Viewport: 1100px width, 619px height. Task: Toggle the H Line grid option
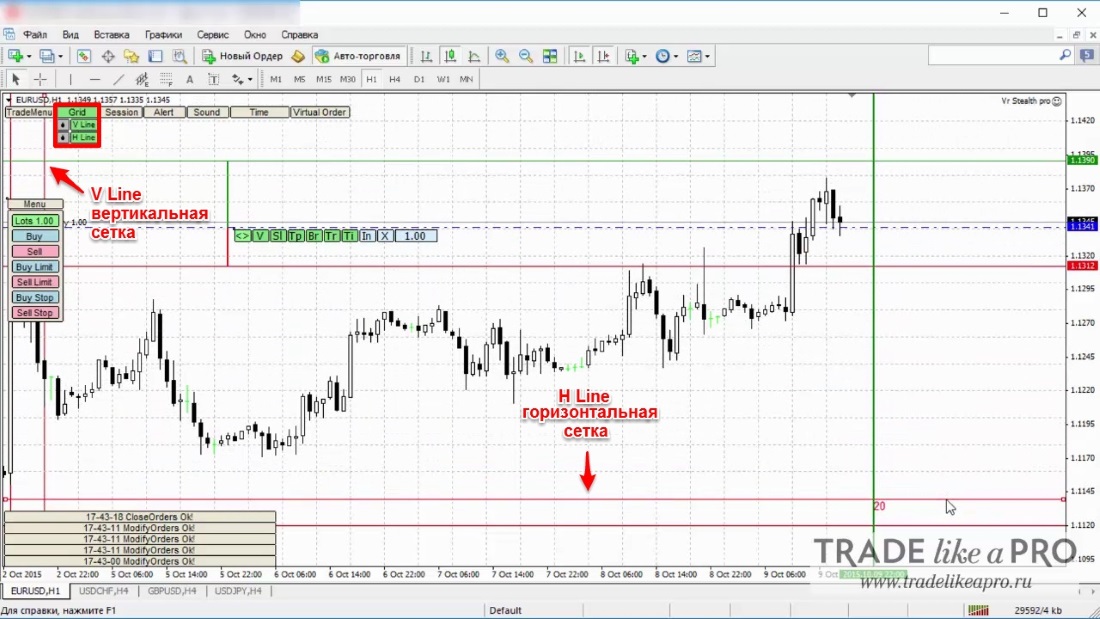point(83,138)
